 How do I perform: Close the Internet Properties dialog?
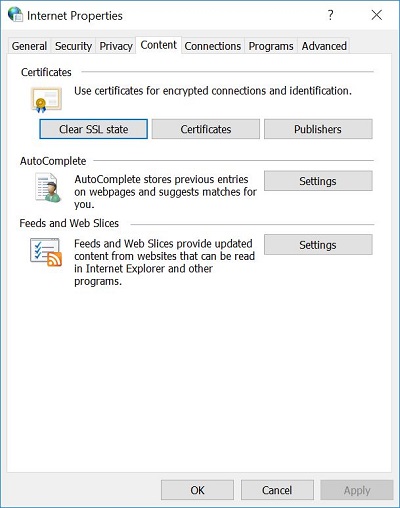pos(377,15)
